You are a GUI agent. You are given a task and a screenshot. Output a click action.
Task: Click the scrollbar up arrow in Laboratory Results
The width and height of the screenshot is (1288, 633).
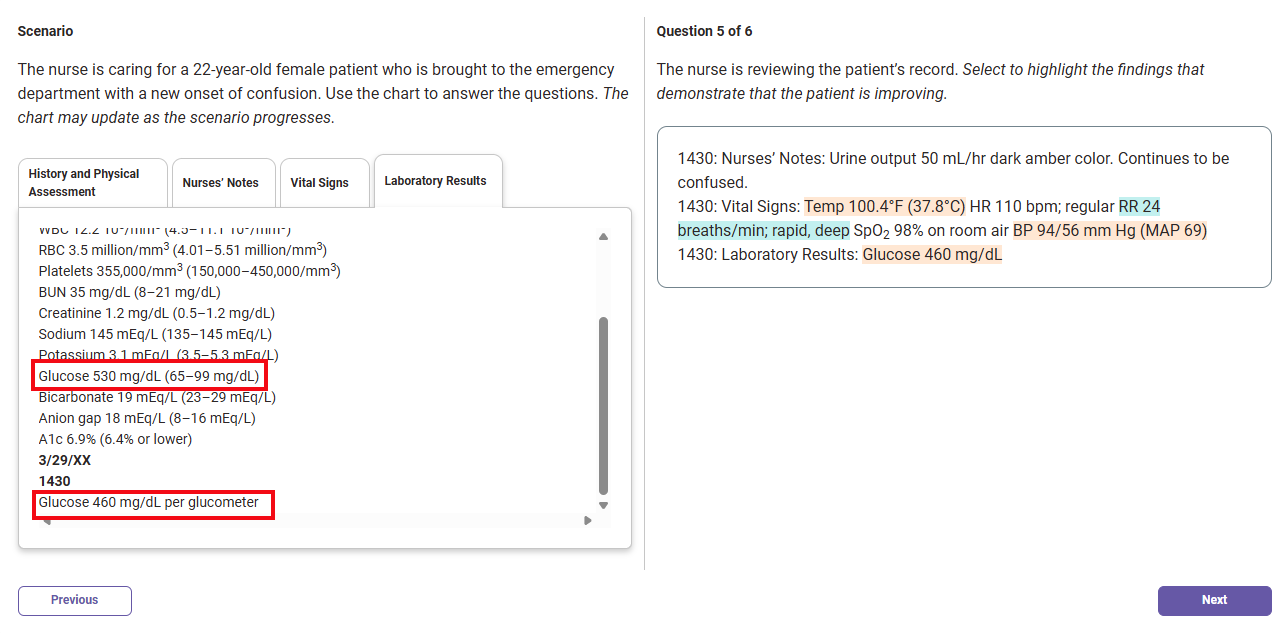point(603,235)
